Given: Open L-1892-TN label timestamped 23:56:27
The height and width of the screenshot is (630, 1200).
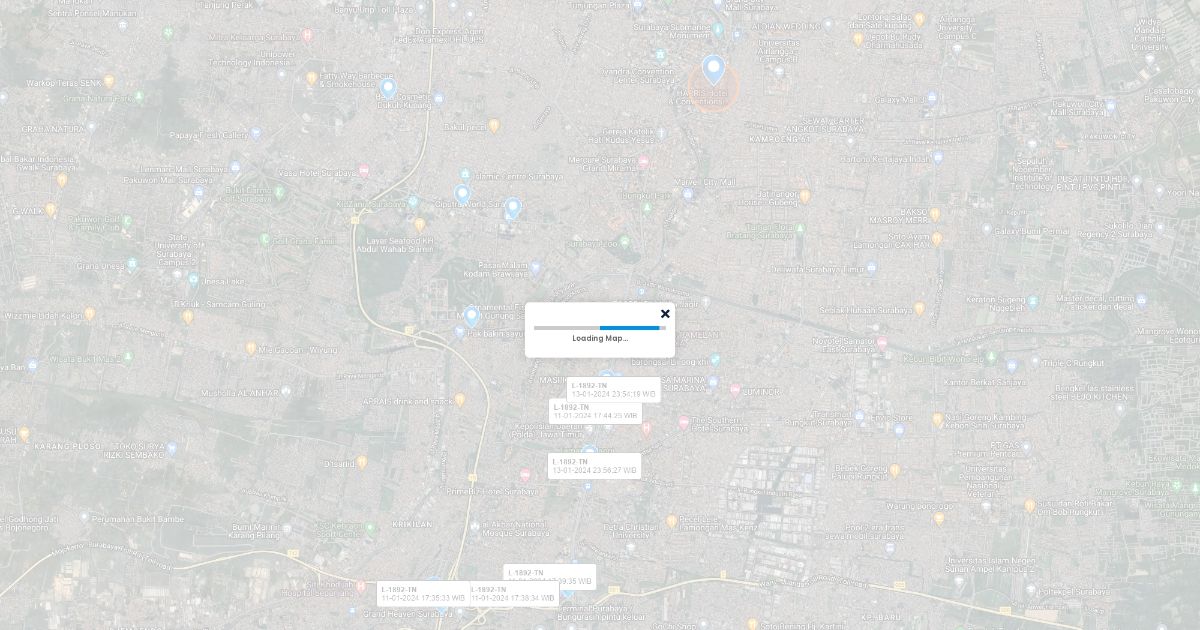Looking at the screenshot, I should pos(594,466).
